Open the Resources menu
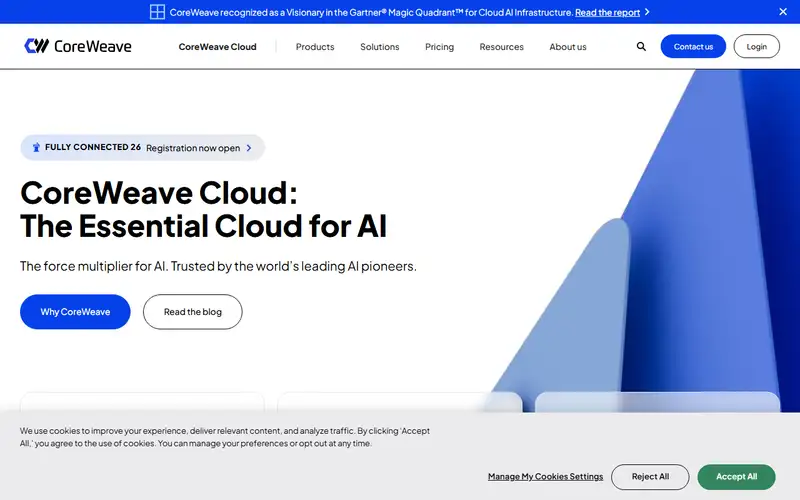Screen dimensions: 800x500 click(502, 47)
